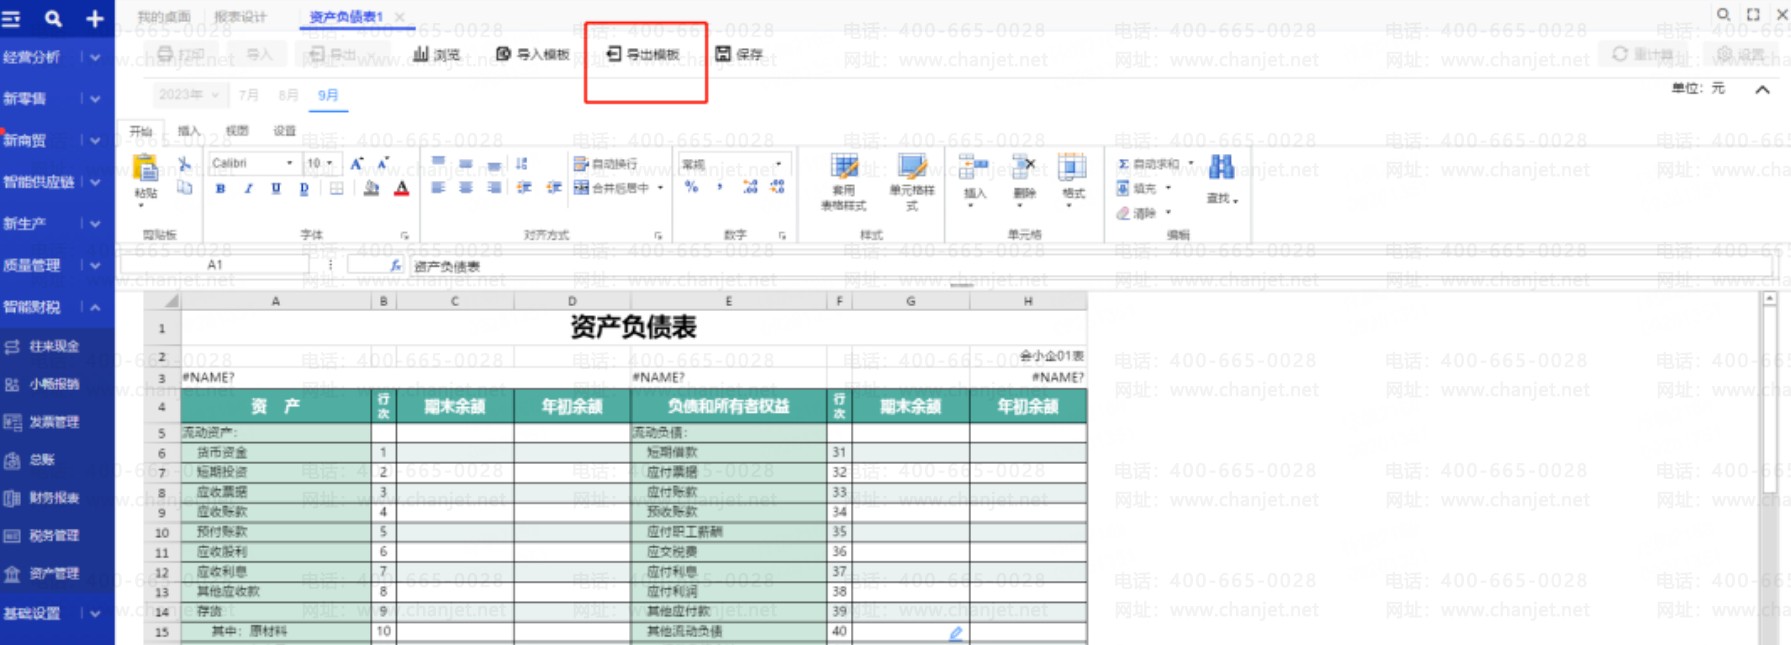Toggle italic formatting I

pyautogui.click(x=248, y=188)
